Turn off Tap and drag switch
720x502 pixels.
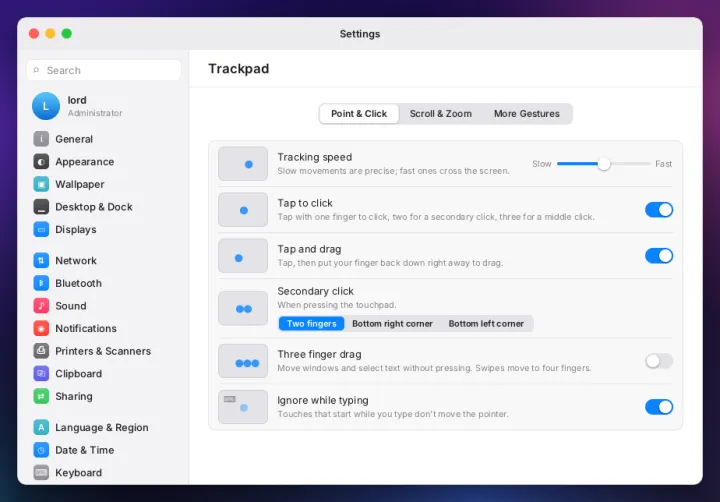tap(659, 255)
